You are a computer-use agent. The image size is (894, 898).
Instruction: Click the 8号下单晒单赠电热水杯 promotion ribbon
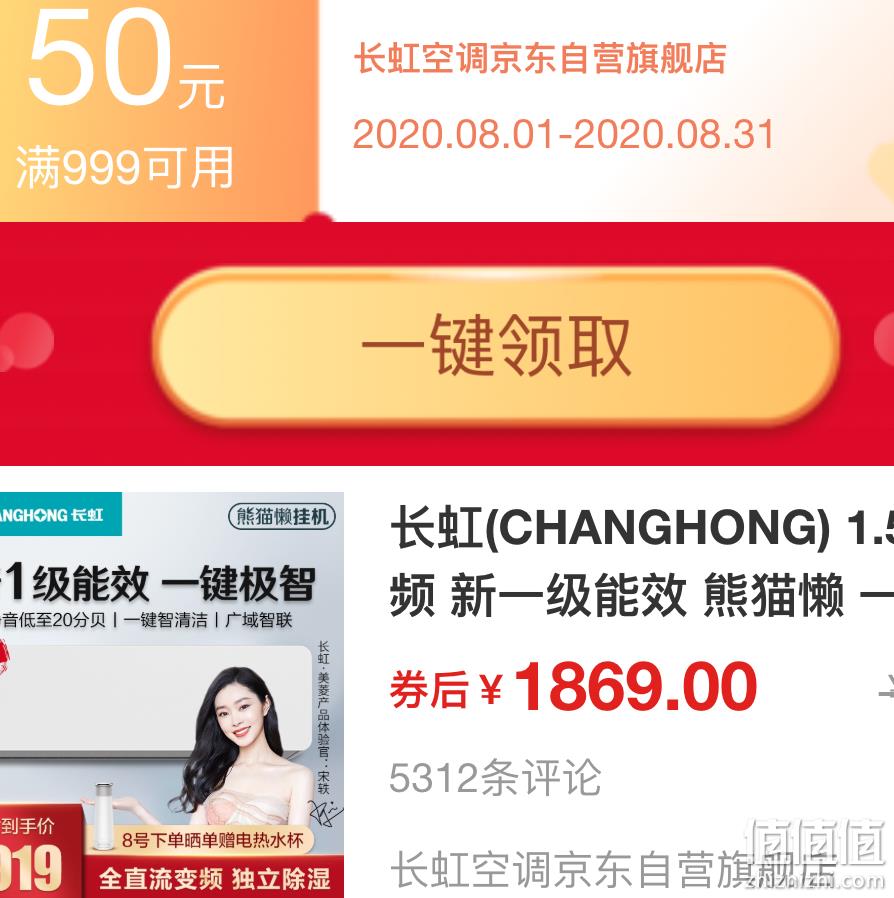coord(213,841)
